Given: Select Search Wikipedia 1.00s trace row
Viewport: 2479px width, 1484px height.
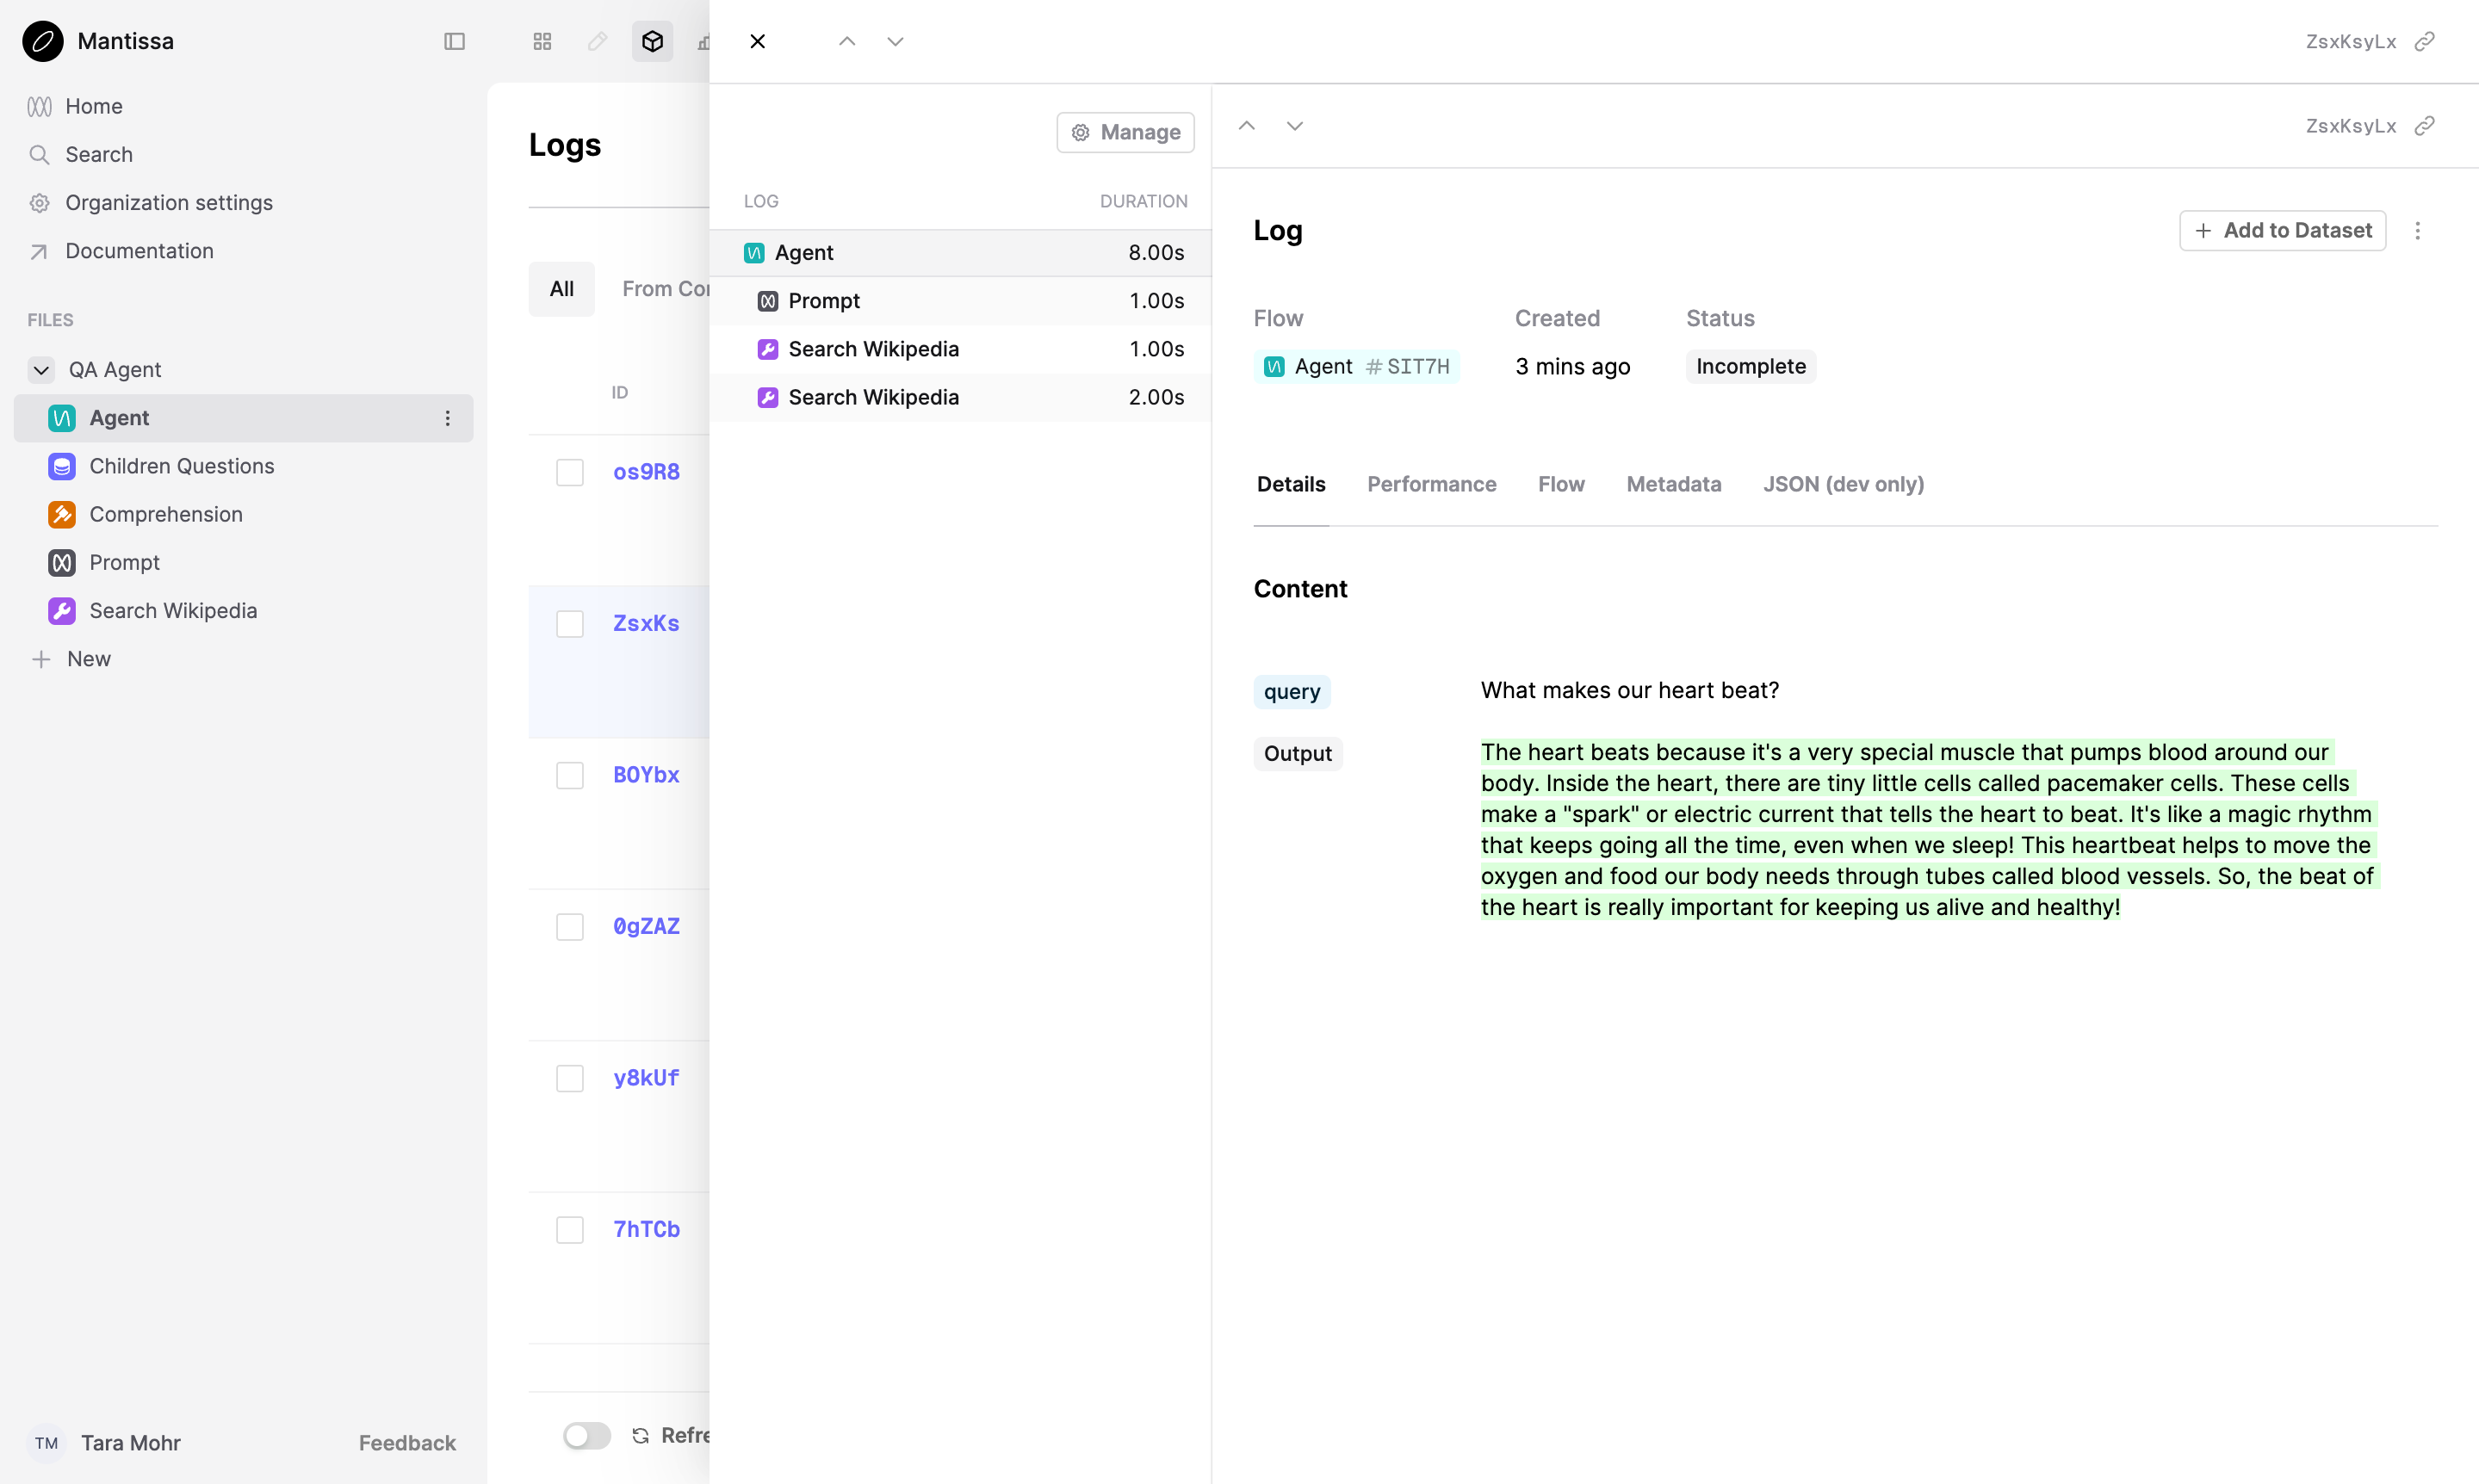Looking at the screenshot, I should click(960, 349).
